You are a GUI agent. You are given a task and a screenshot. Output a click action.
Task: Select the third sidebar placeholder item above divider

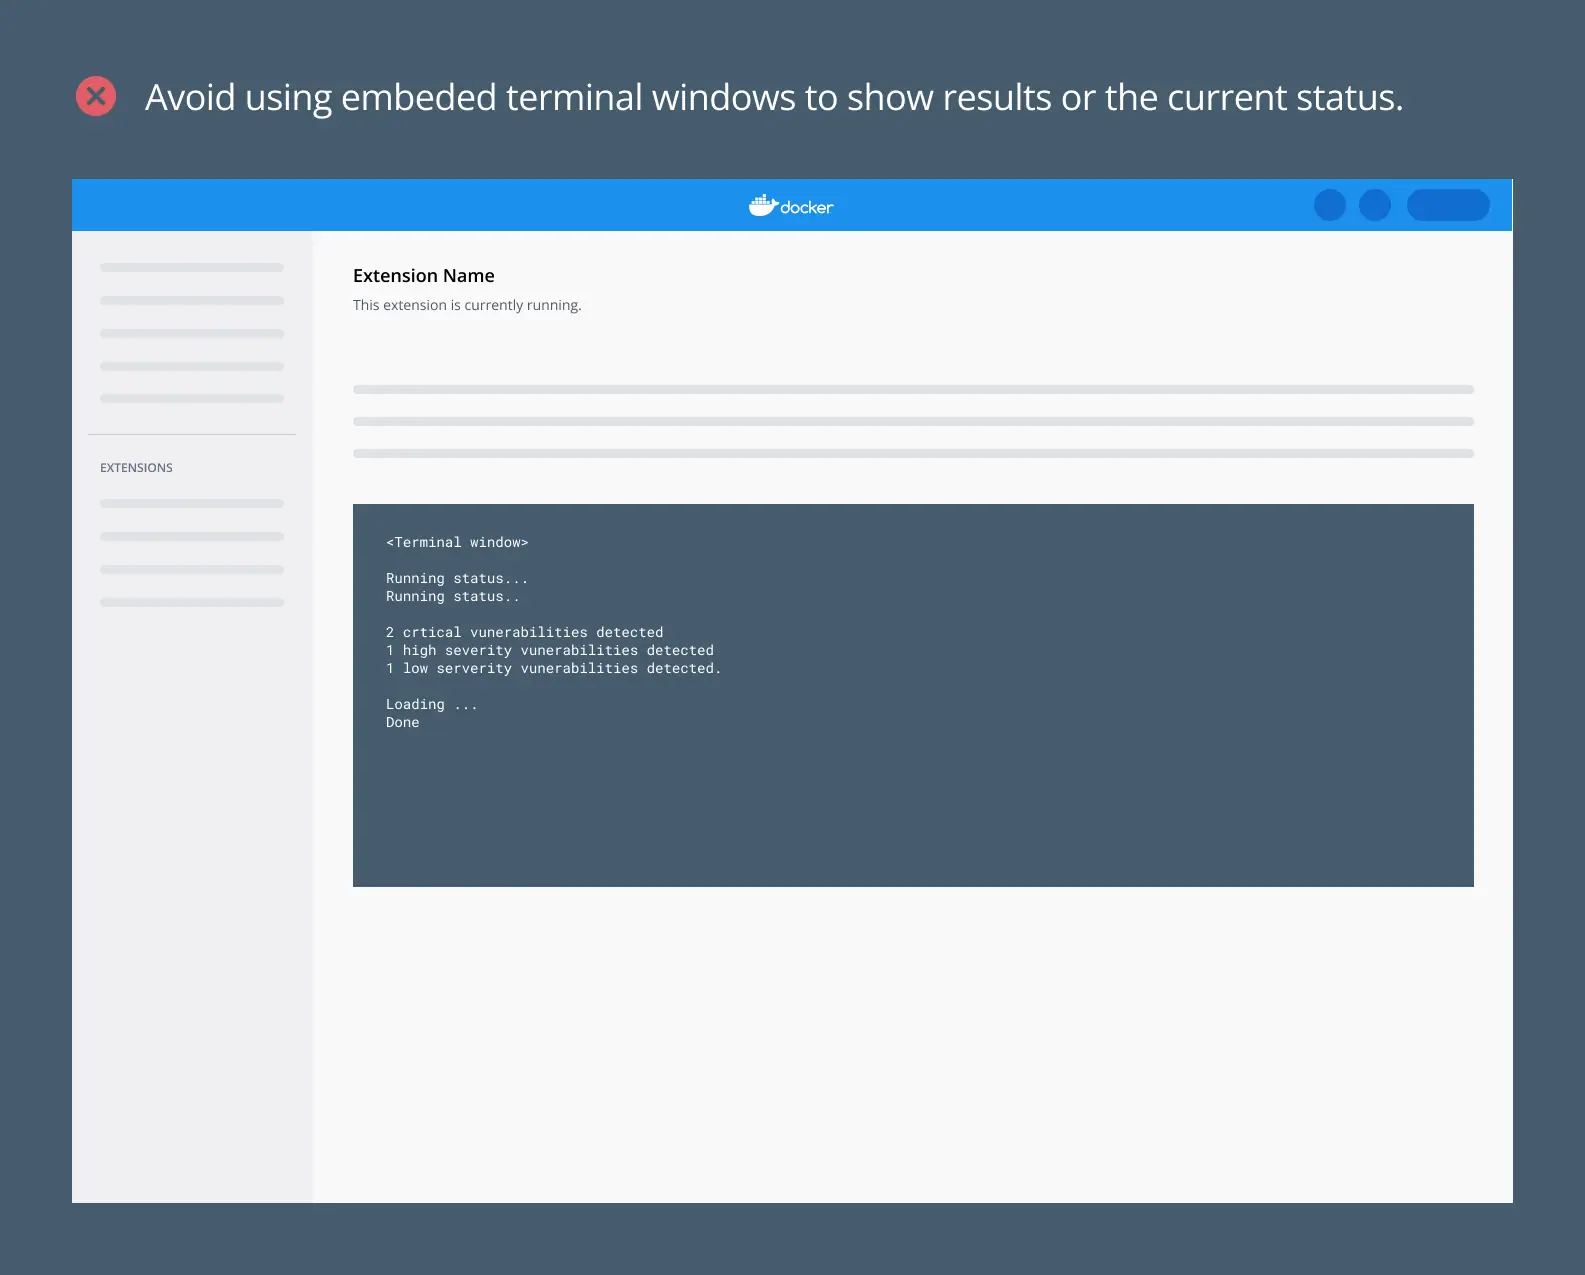[191, 334]
